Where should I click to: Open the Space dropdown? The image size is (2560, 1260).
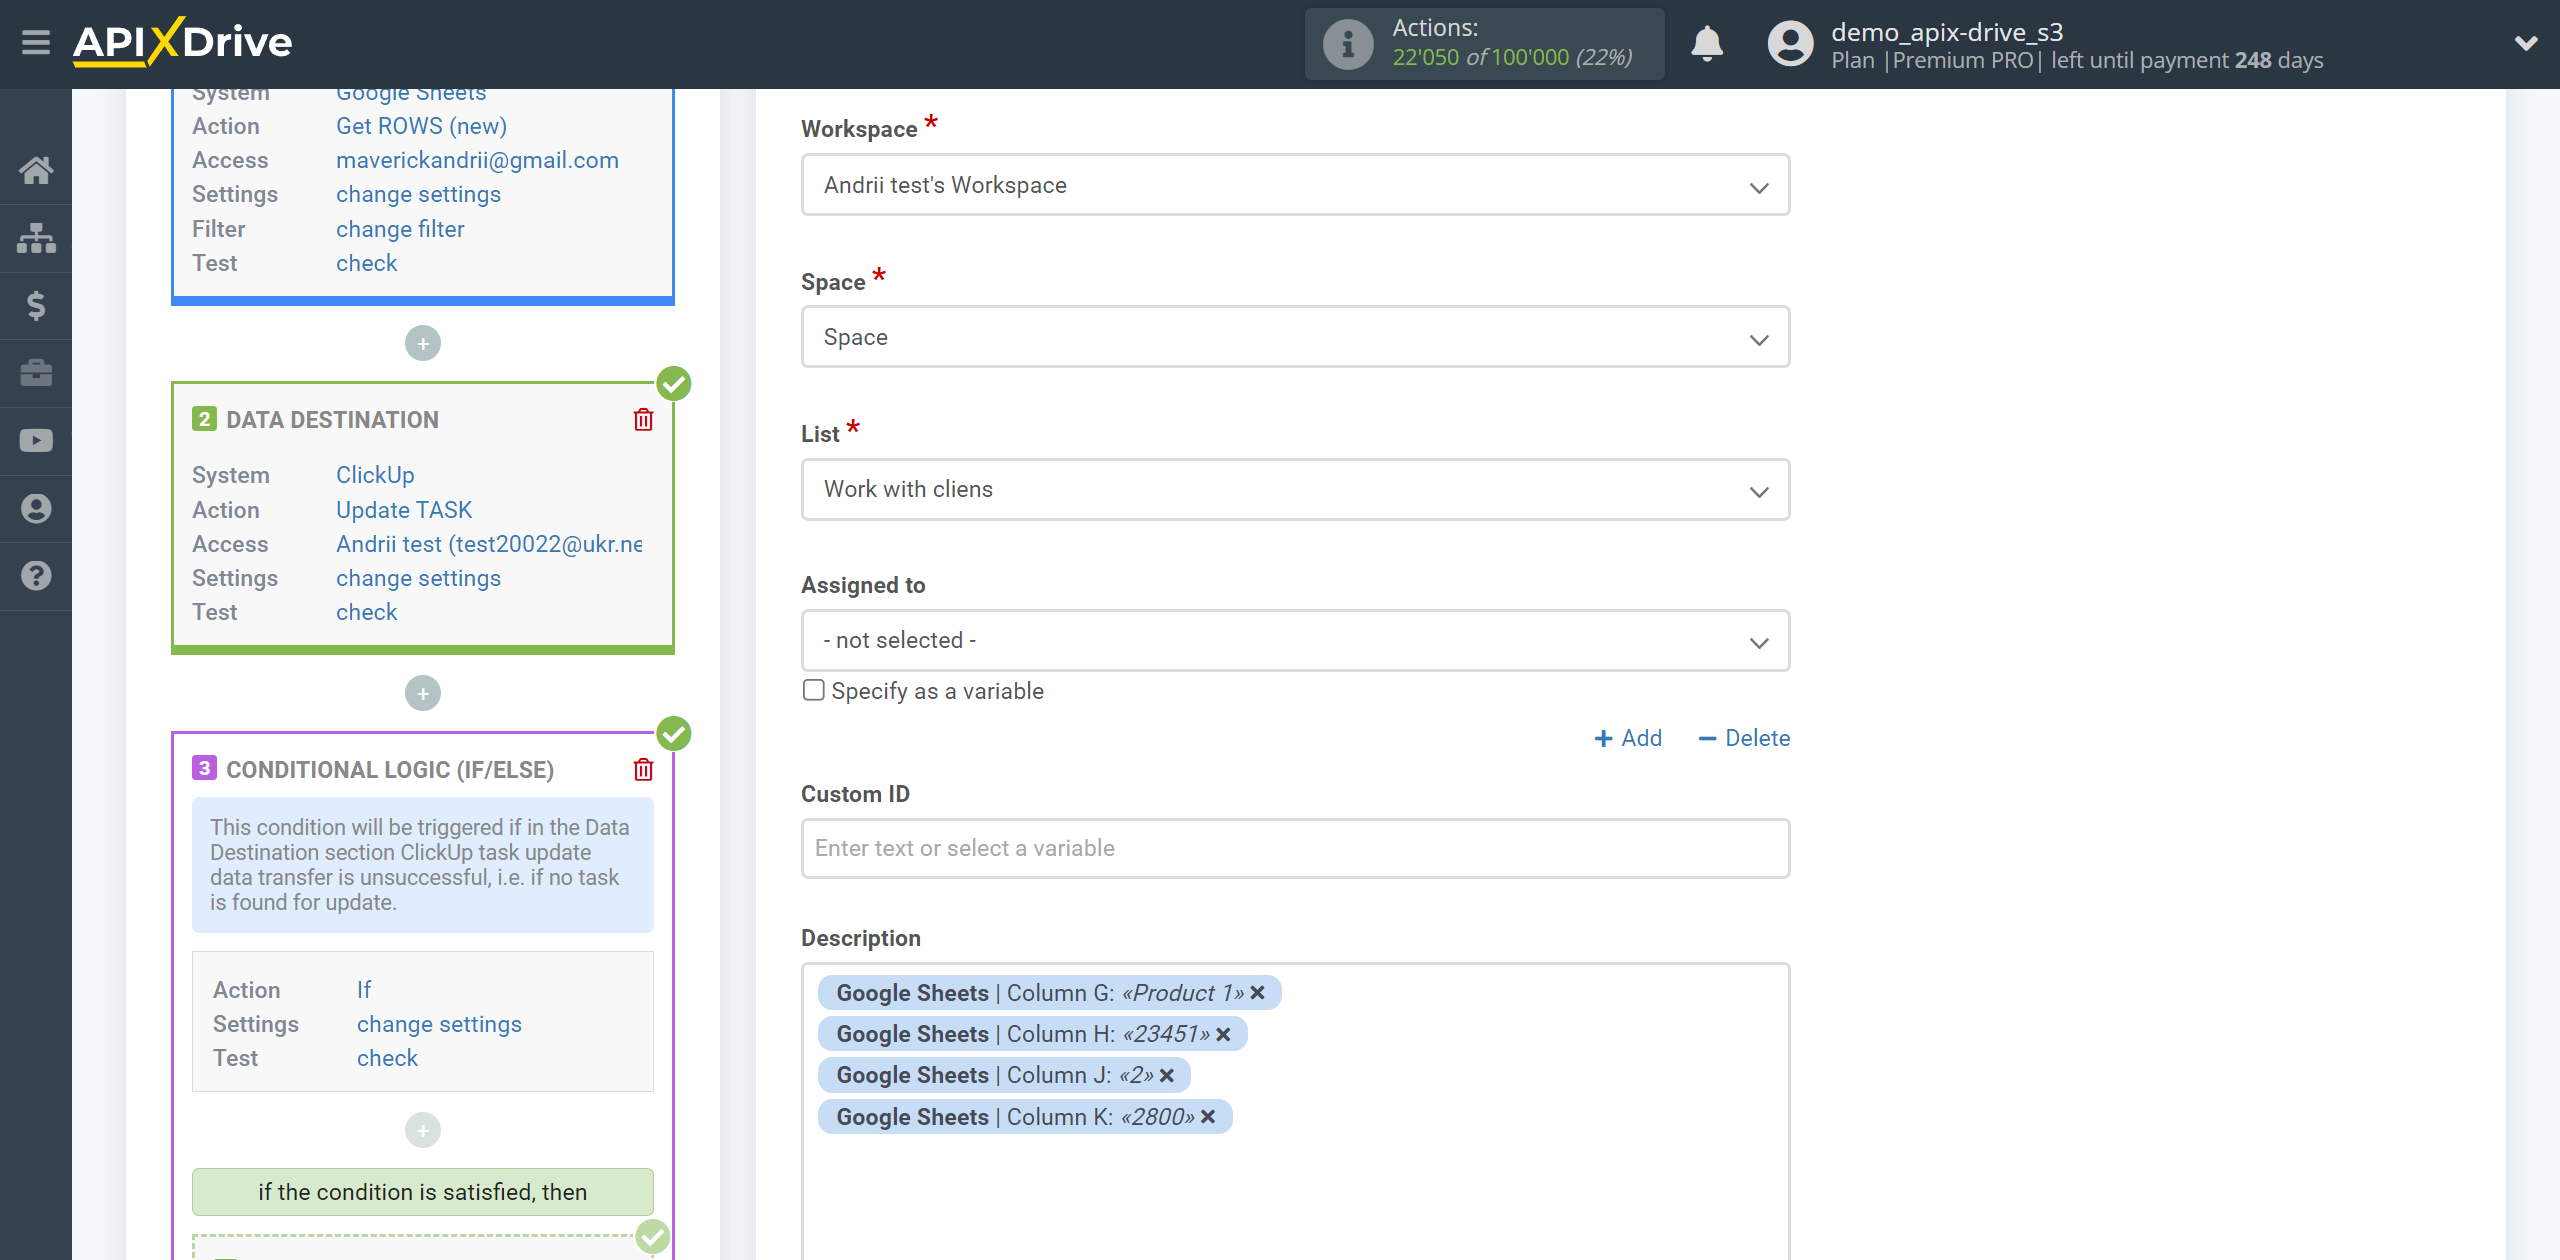click(x=1295, y=337)
